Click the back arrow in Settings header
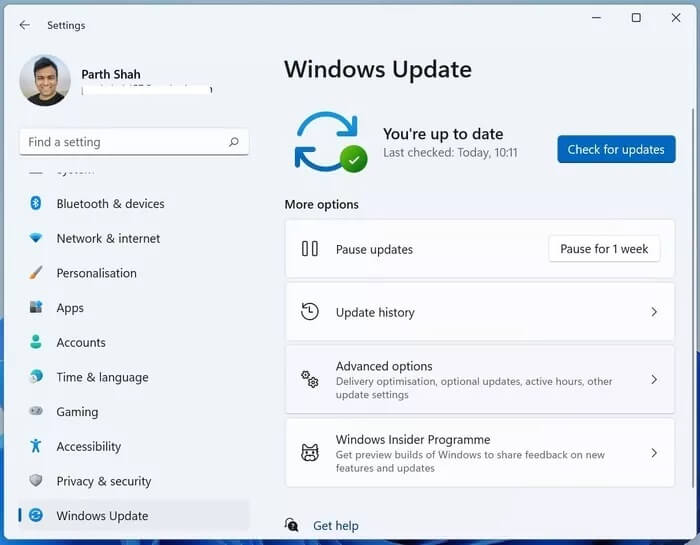Screen dimensions: 700x545 click(25, 25)
